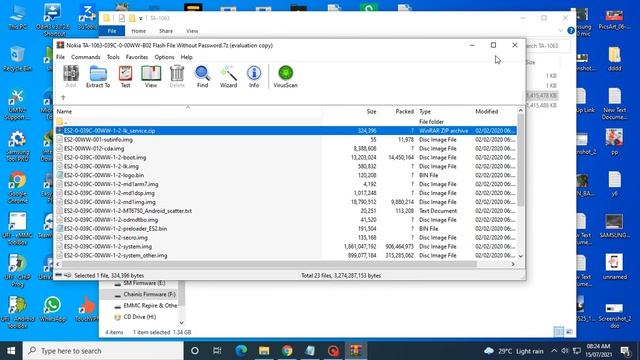This screenshot has width=640, height=360.
Task: Click the Info toolbar icon
Action: tap(254, 76)
